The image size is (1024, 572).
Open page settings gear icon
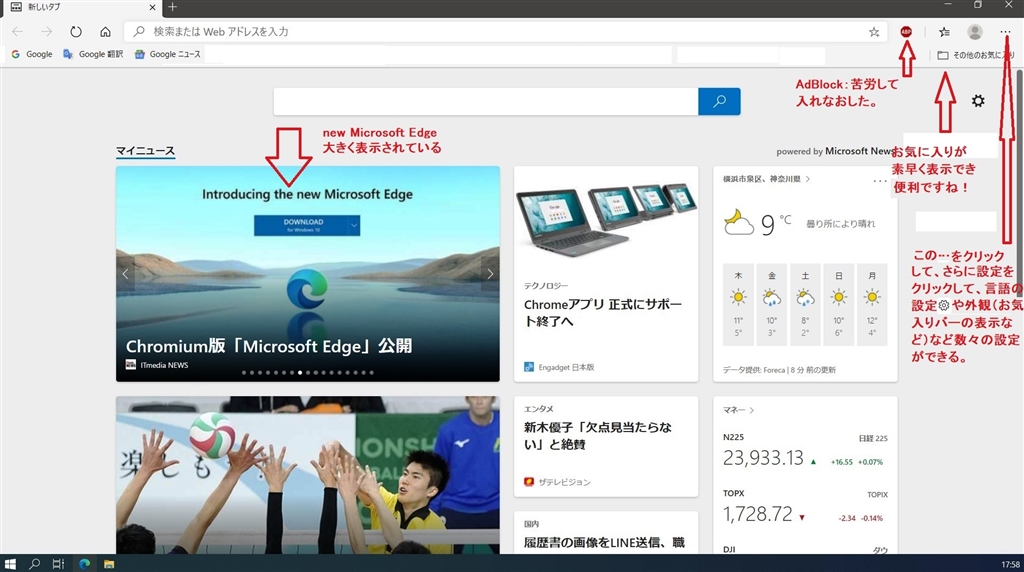[x=978, y=101]
